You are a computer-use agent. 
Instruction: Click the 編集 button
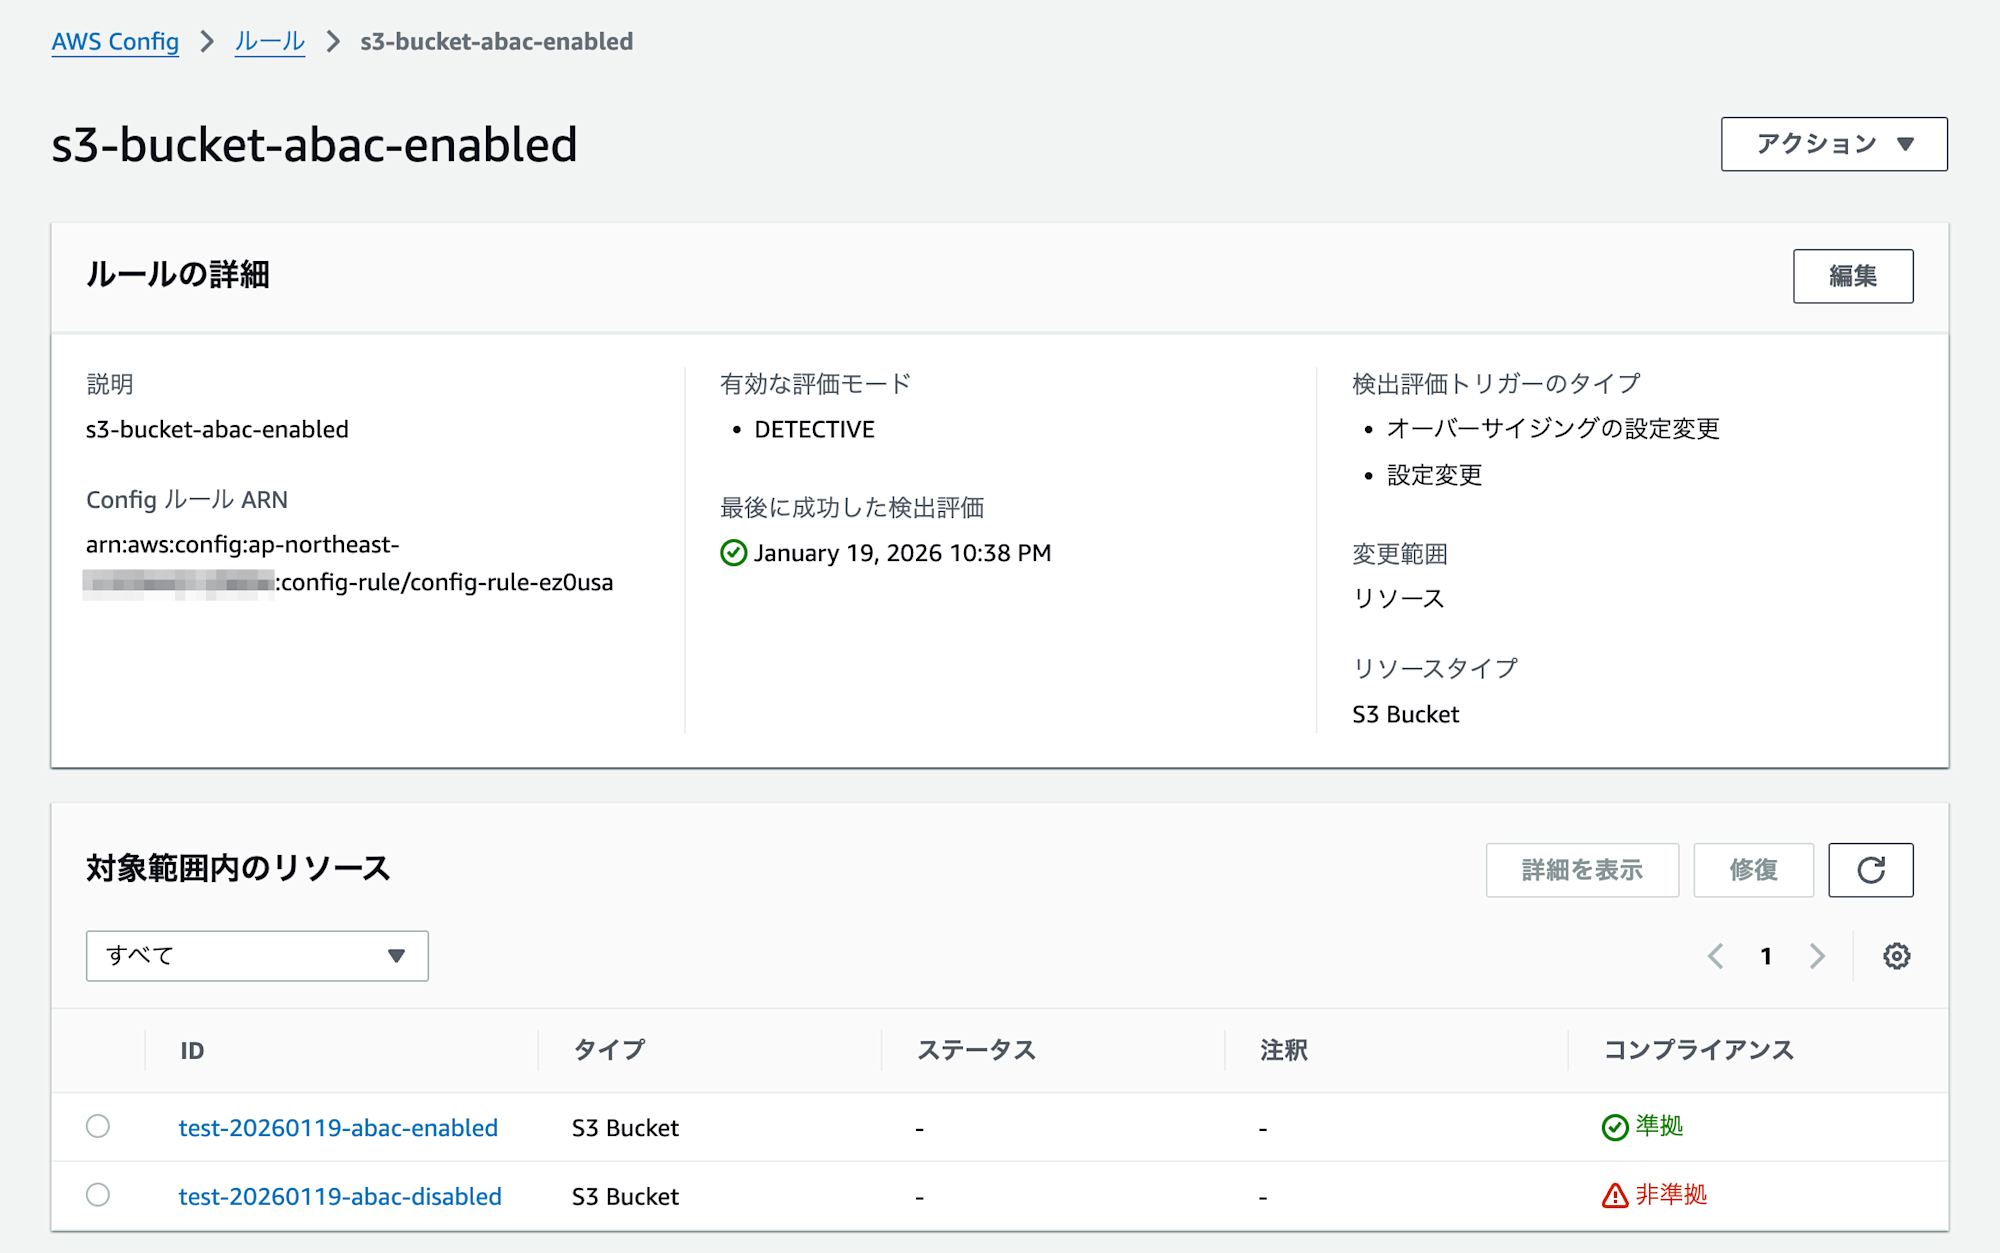coord(1852,276)
